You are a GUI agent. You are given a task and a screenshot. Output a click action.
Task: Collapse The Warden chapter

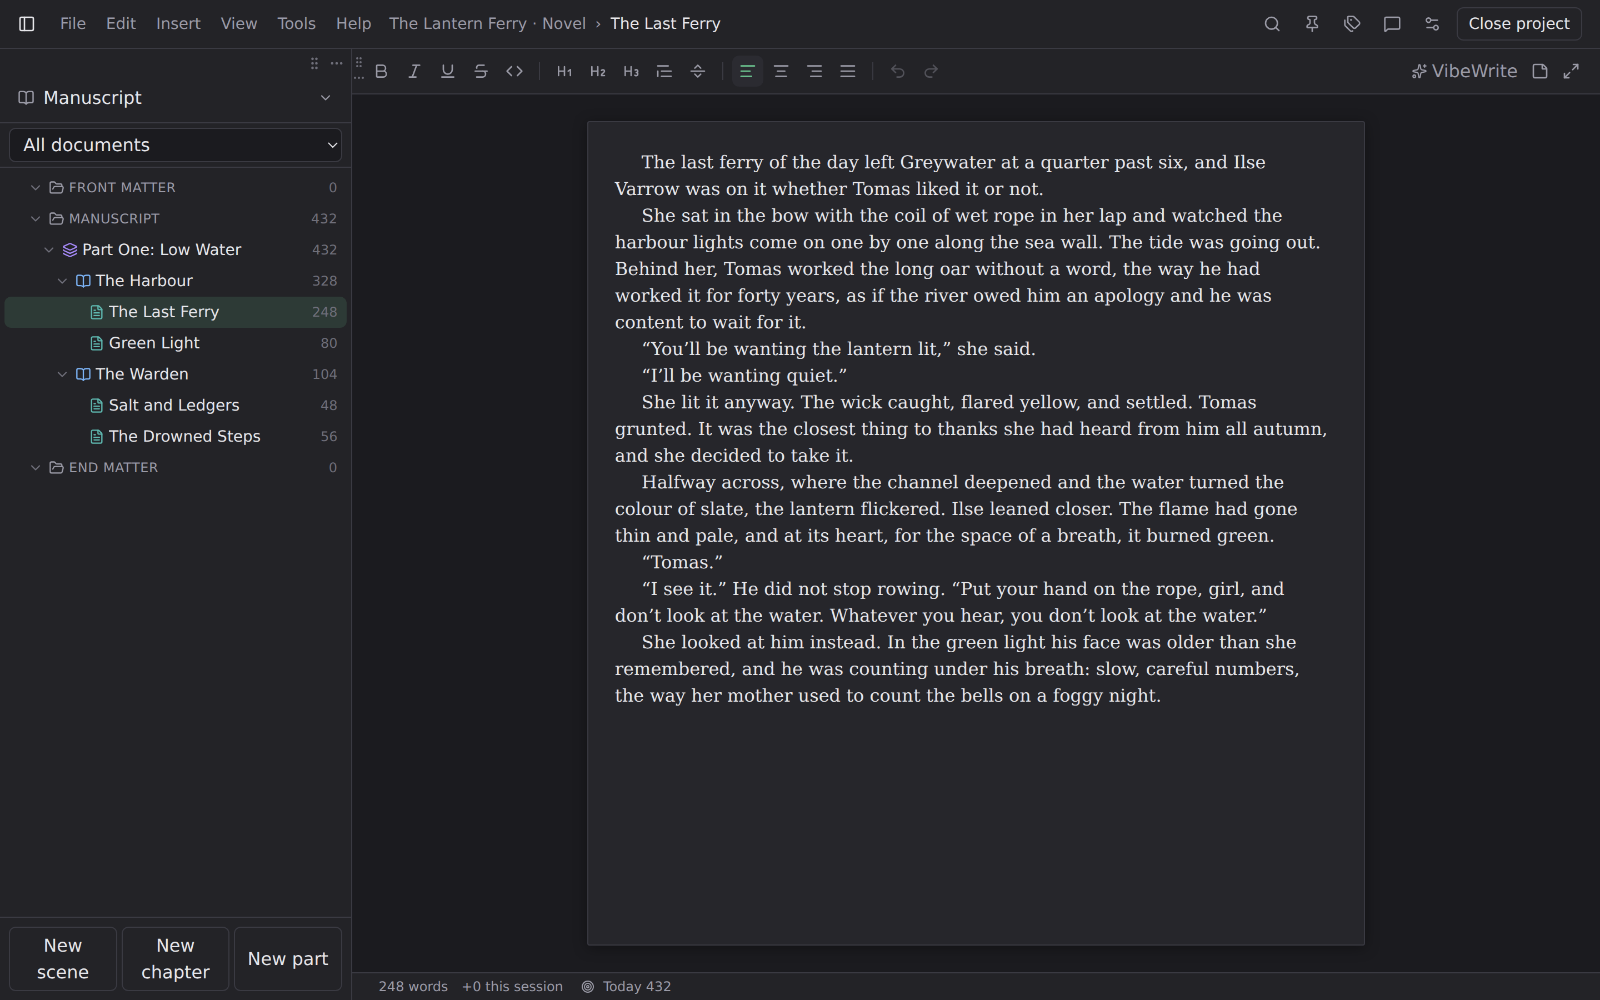[62, 374]
